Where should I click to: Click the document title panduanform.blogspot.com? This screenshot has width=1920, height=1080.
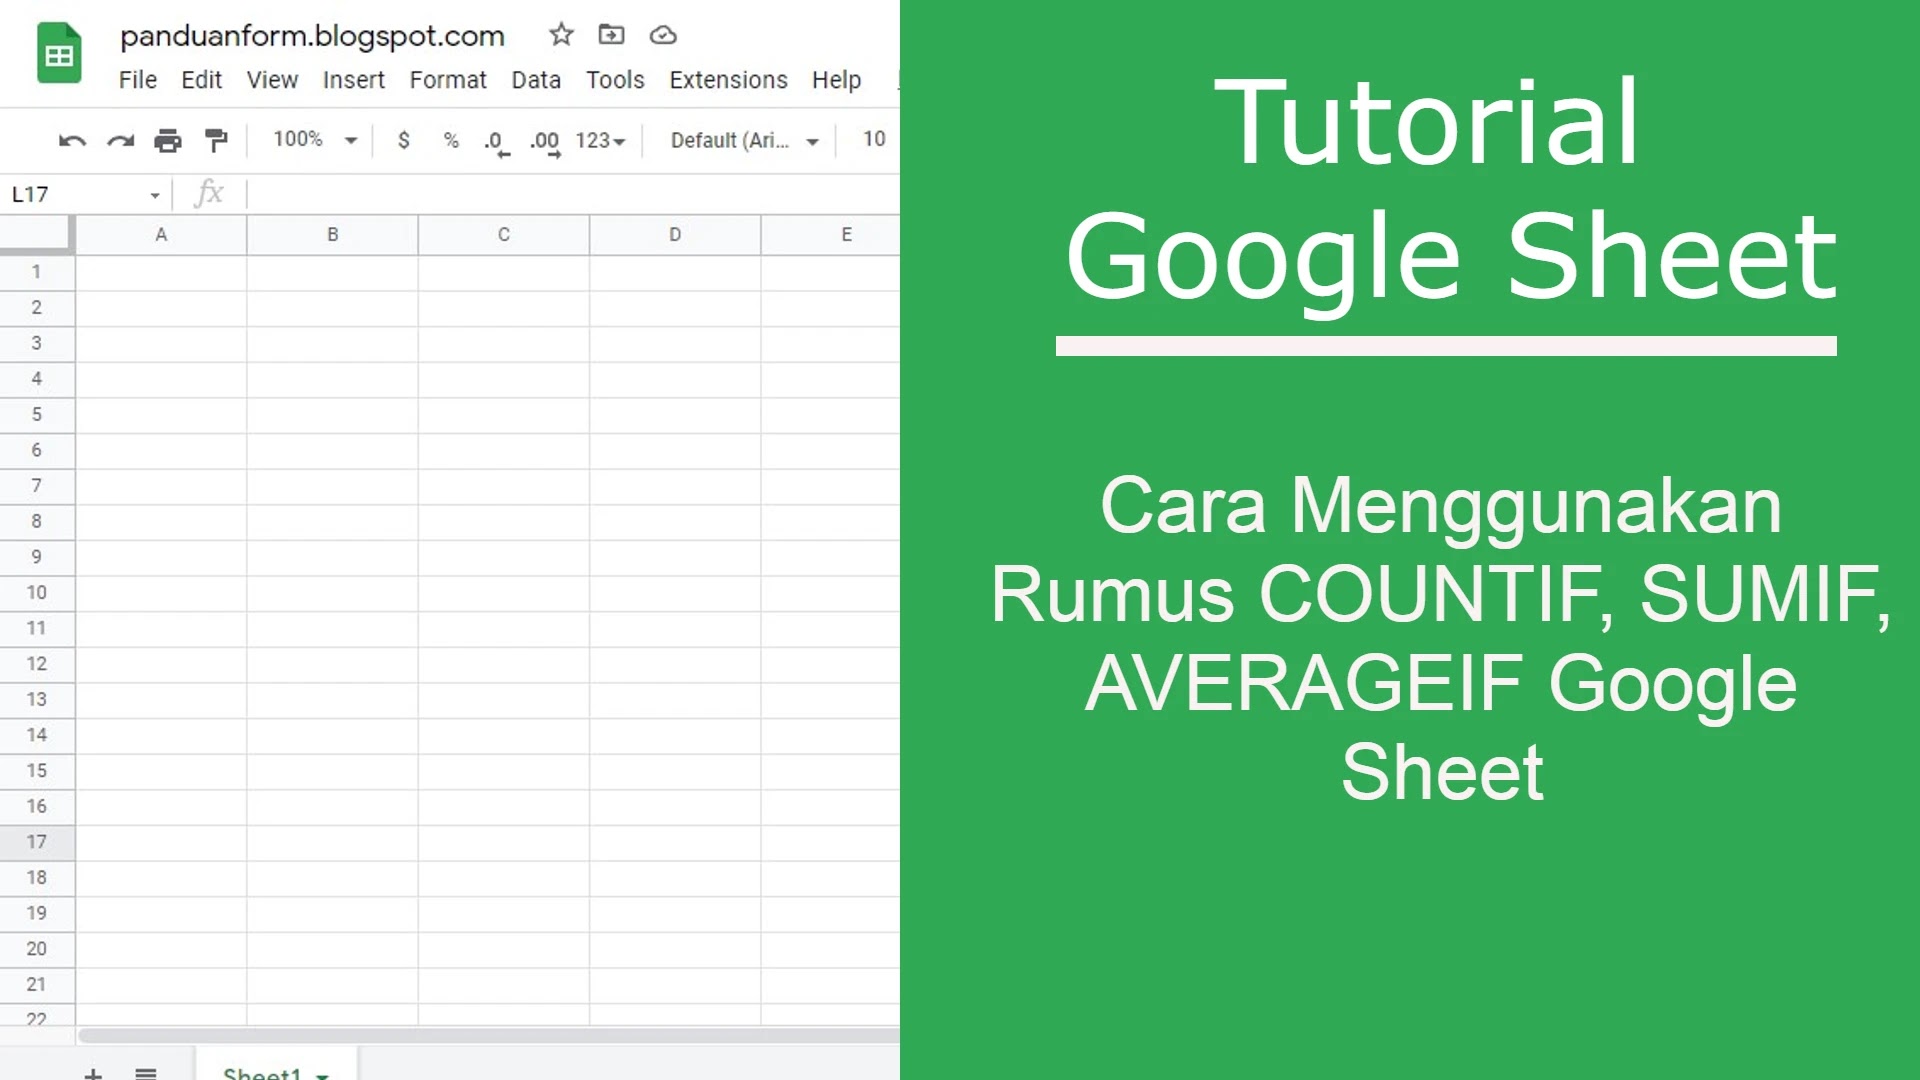[x=312, y=36]
